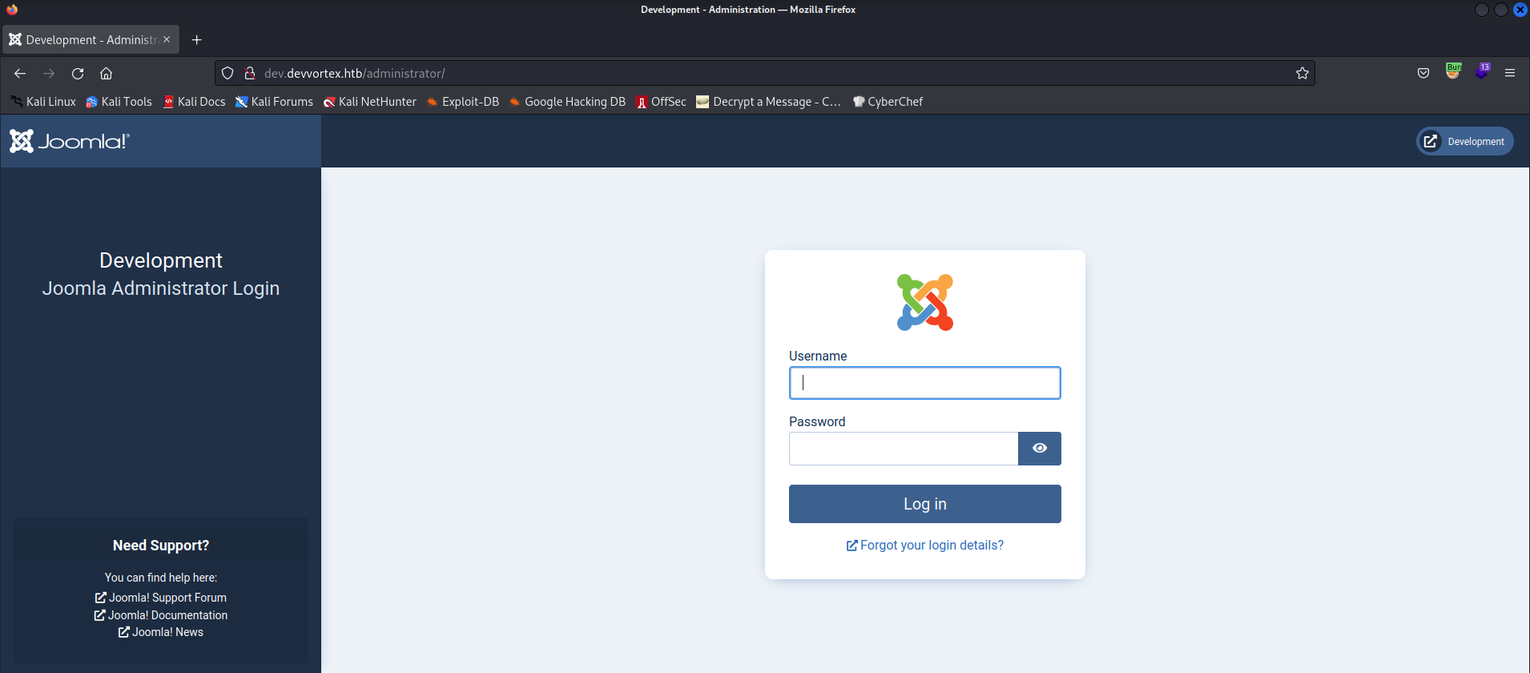
Task: Open a new tab with plus button
Action: coord(197,40)
